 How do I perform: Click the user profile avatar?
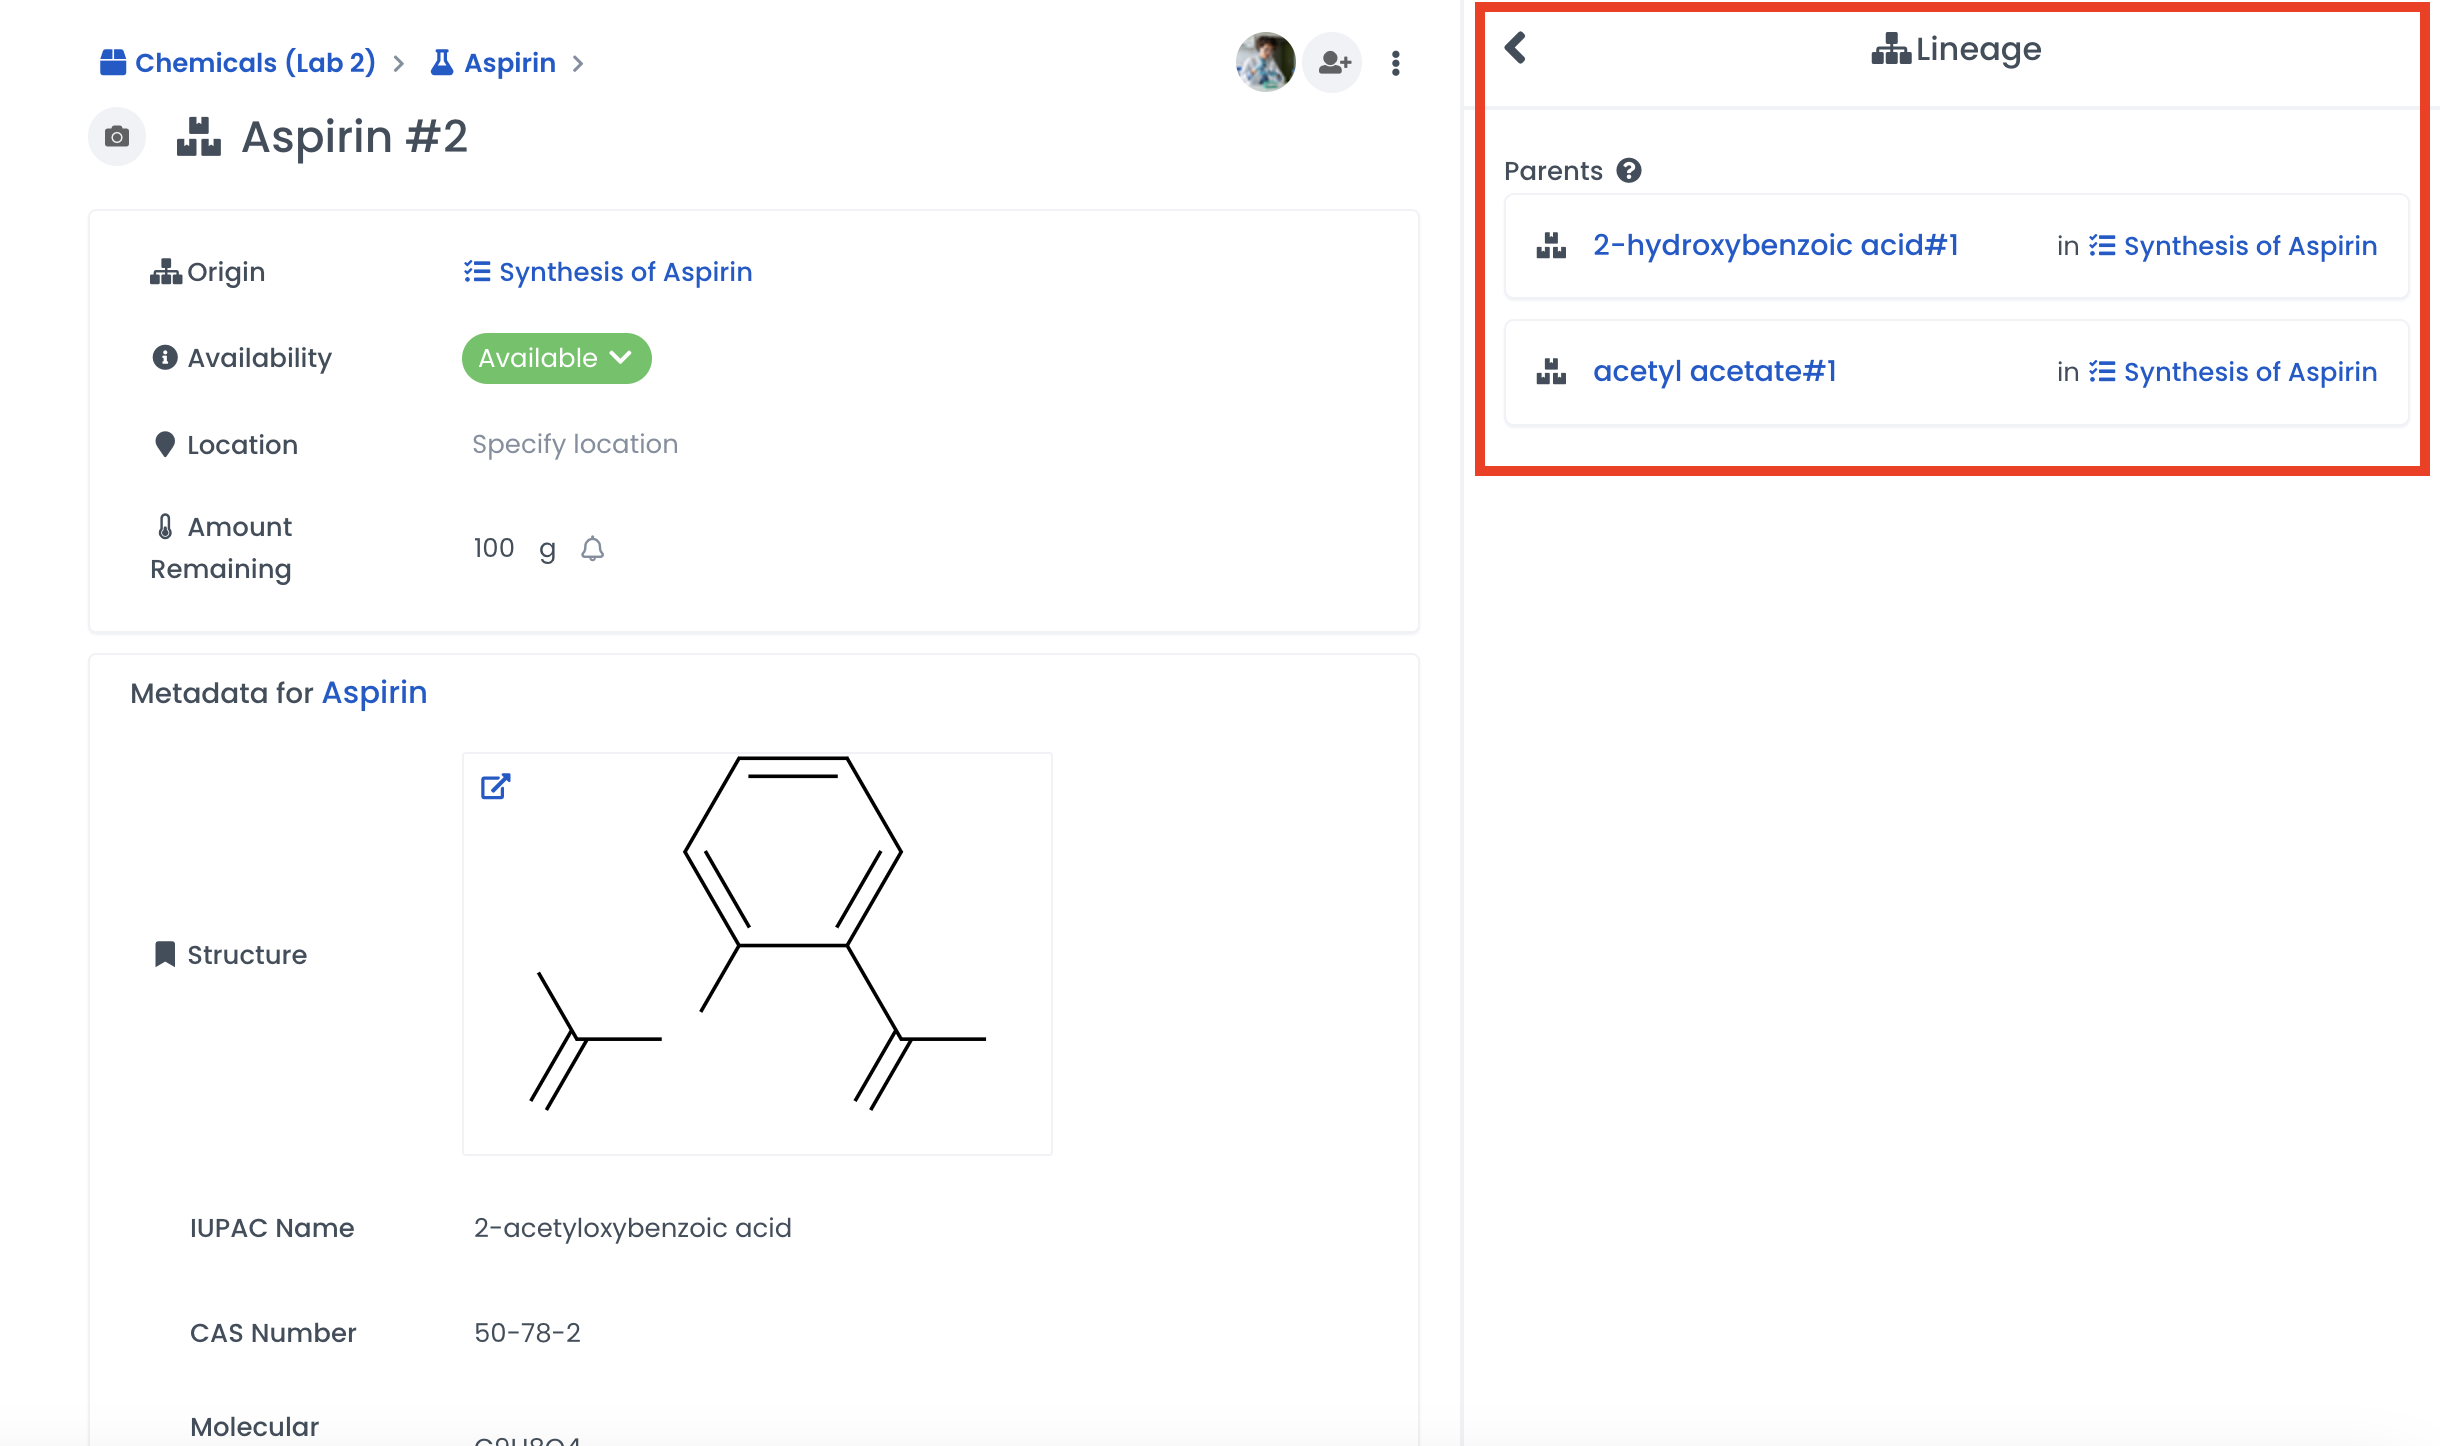pos(1265,62)
